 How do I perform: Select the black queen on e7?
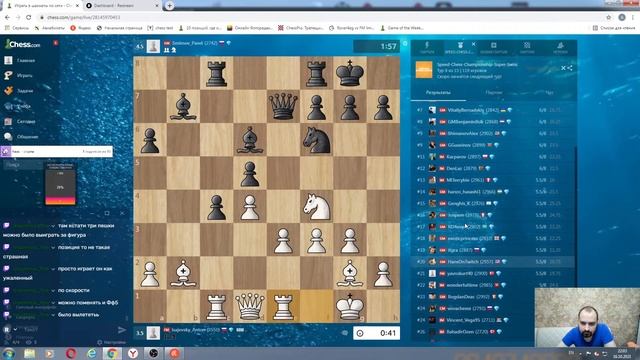[283, 106]
